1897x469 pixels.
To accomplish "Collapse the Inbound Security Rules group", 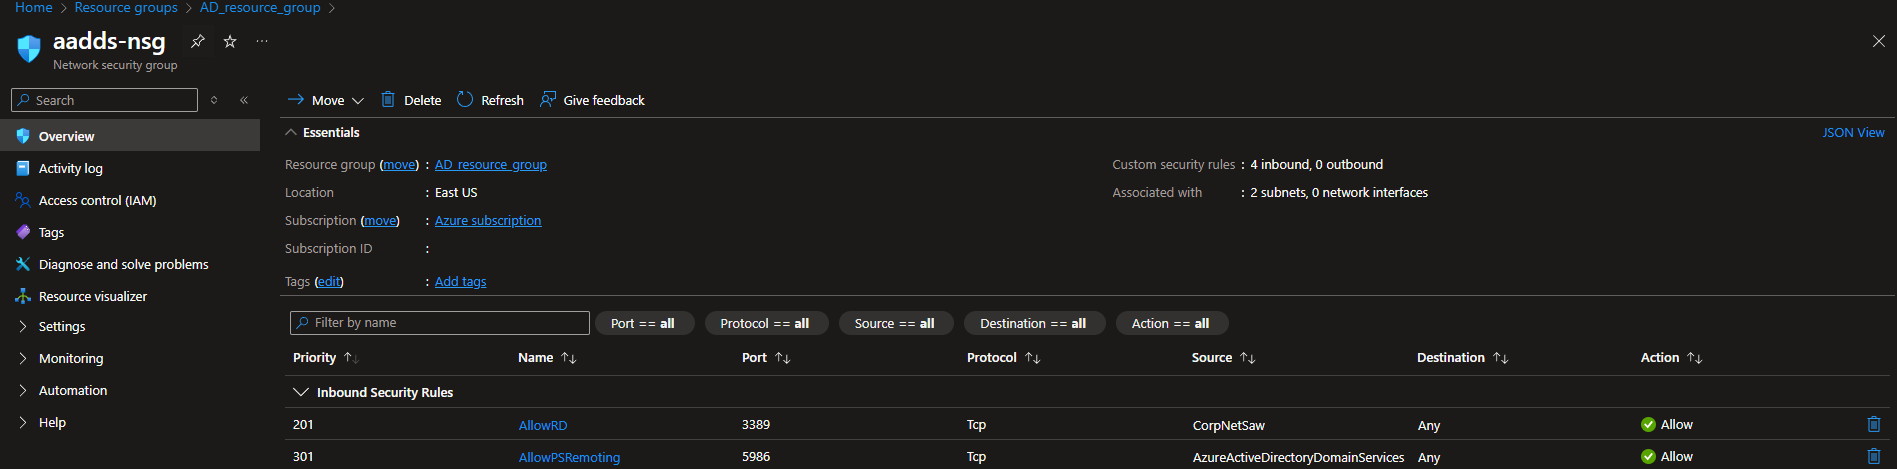I will click(x=300, y=392).
